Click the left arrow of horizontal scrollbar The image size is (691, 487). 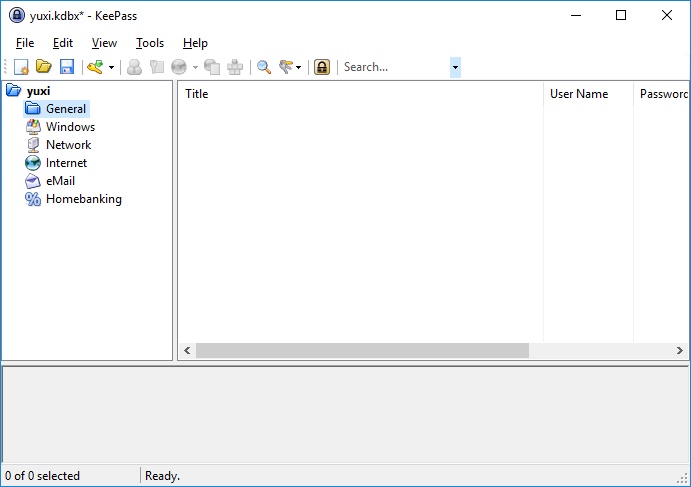coord(187,351)
